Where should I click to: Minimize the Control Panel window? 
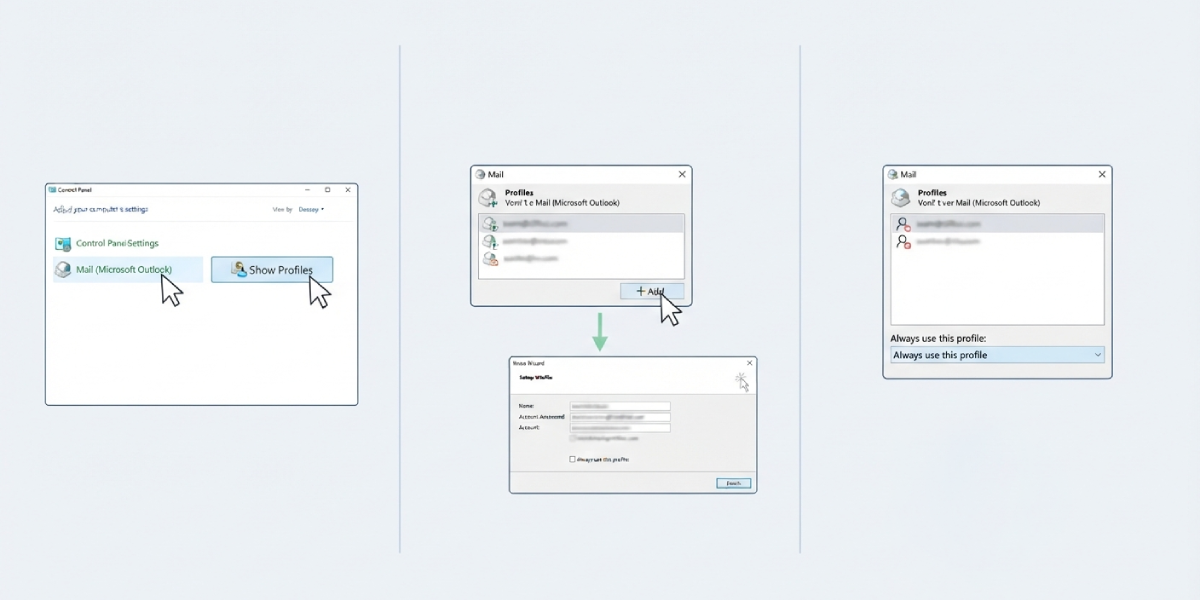pyautogui.click(x=307, y=189)
